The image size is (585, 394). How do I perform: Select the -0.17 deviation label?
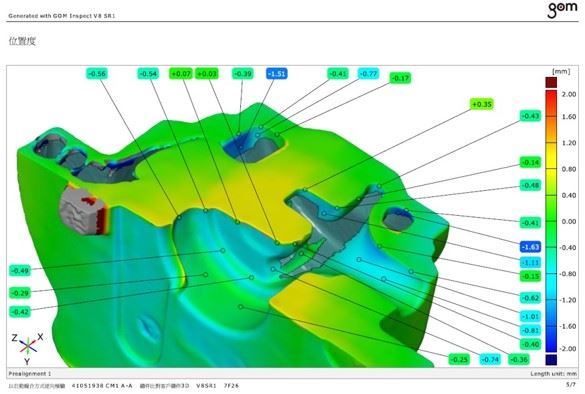coord(400,78)
